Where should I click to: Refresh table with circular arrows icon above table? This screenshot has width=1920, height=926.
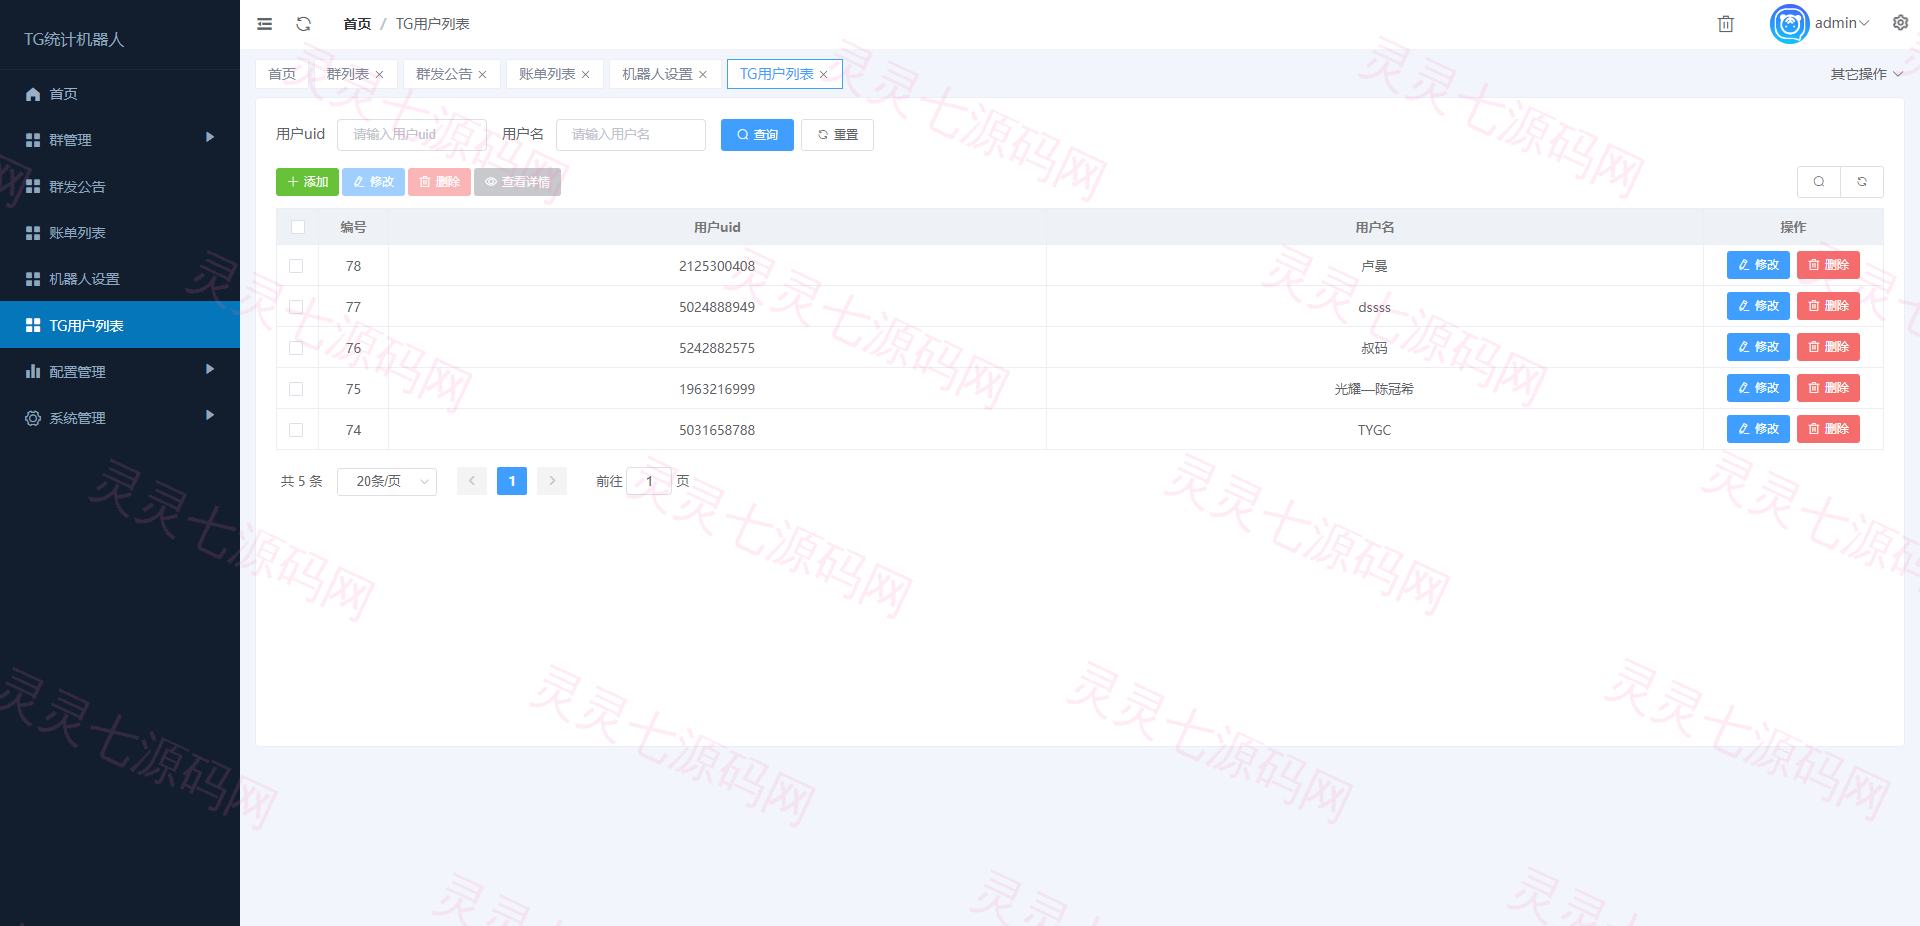tap(1862, 182)
